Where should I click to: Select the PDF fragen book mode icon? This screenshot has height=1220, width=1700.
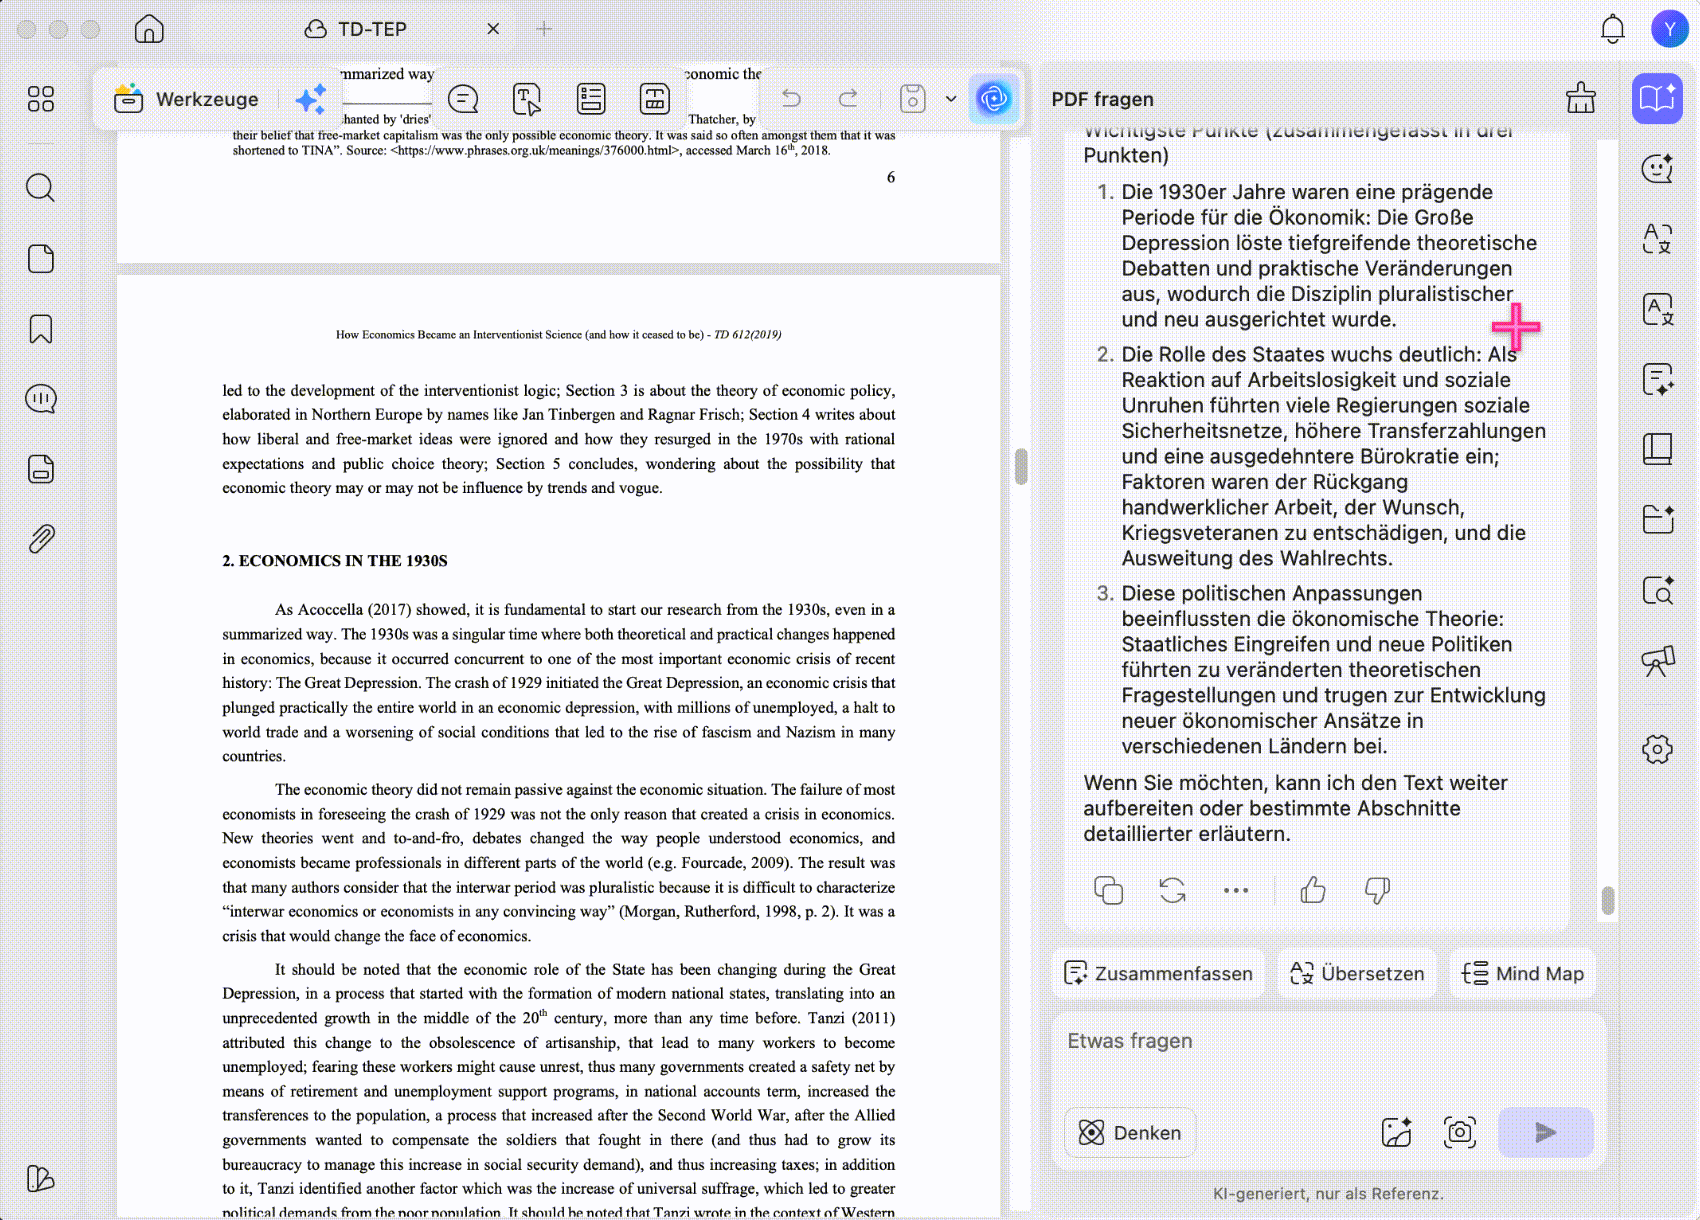[x=1657, y=98]
